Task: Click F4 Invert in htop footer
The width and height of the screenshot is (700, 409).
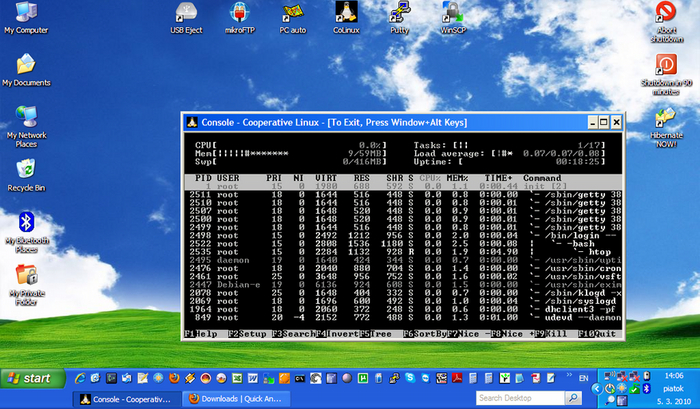Action: tap(339, 333)
